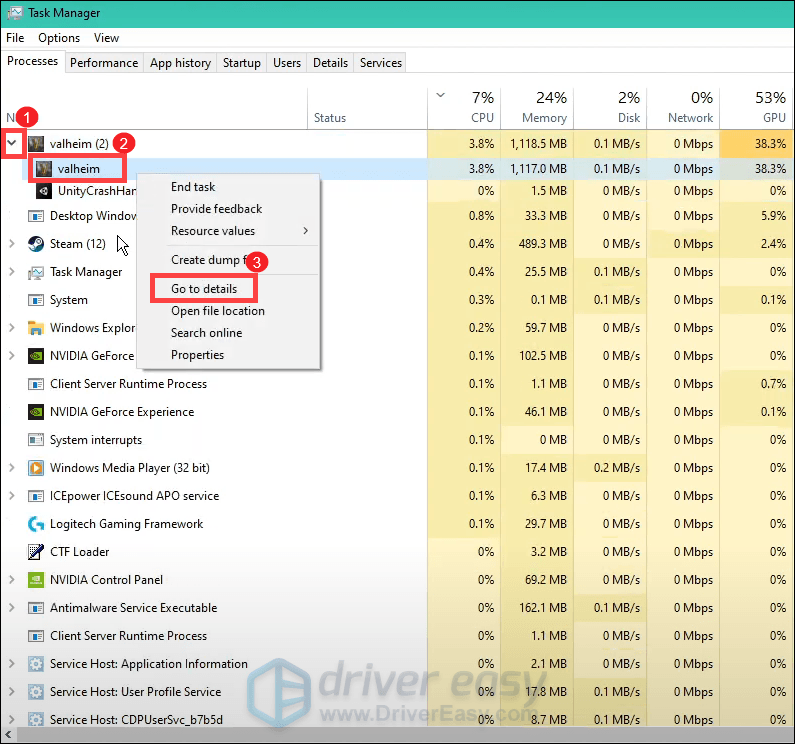Select Search online menu entry
The height and width of the screenshot is (744, 795).
pyautogui.click(x=228, y=333)
